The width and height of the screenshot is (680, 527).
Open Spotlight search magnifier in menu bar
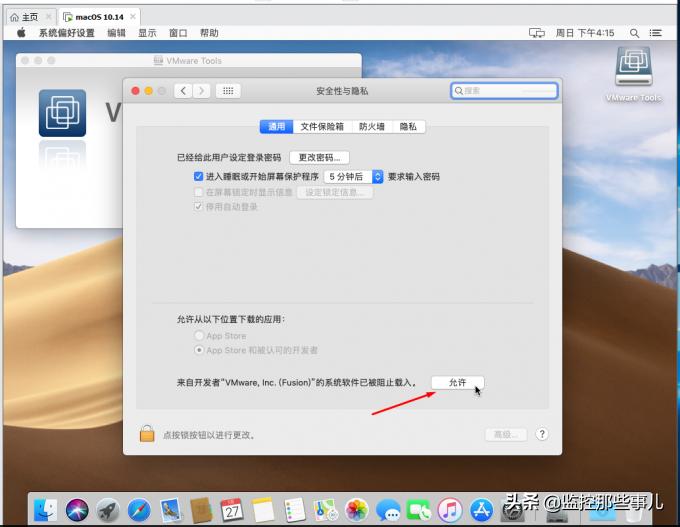point(634,33)
